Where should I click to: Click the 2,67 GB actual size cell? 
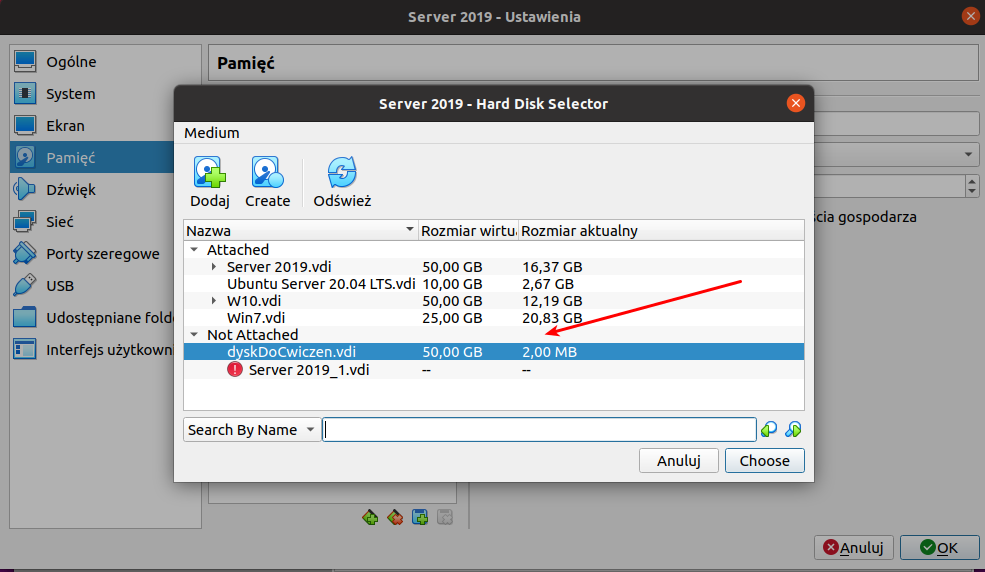[548, 284]
